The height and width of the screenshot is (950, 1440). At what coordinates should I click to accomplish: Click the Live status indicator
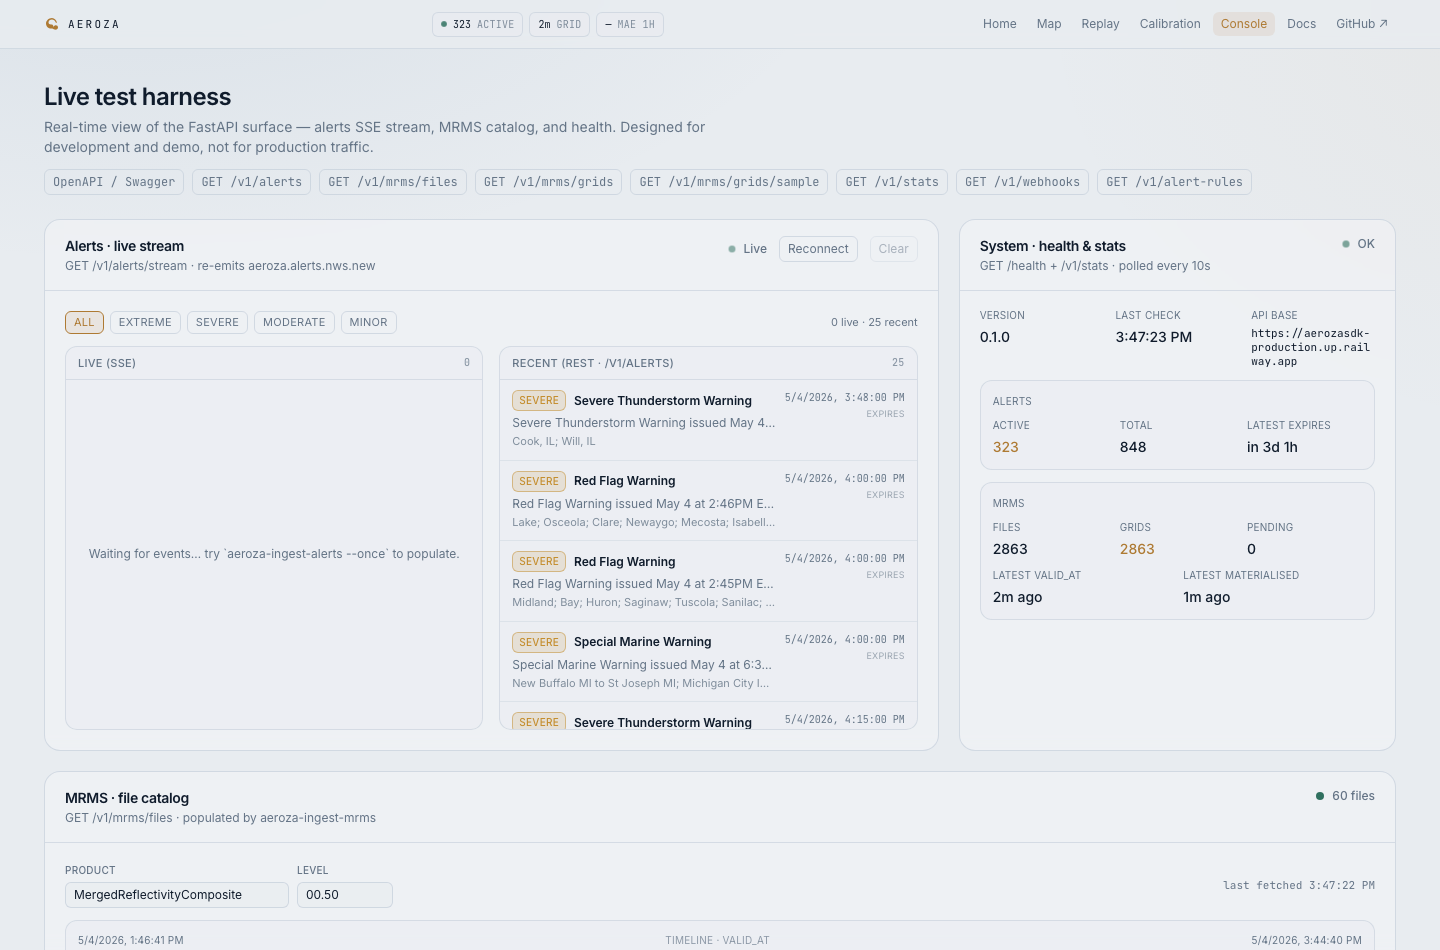[x=747, y=249]
